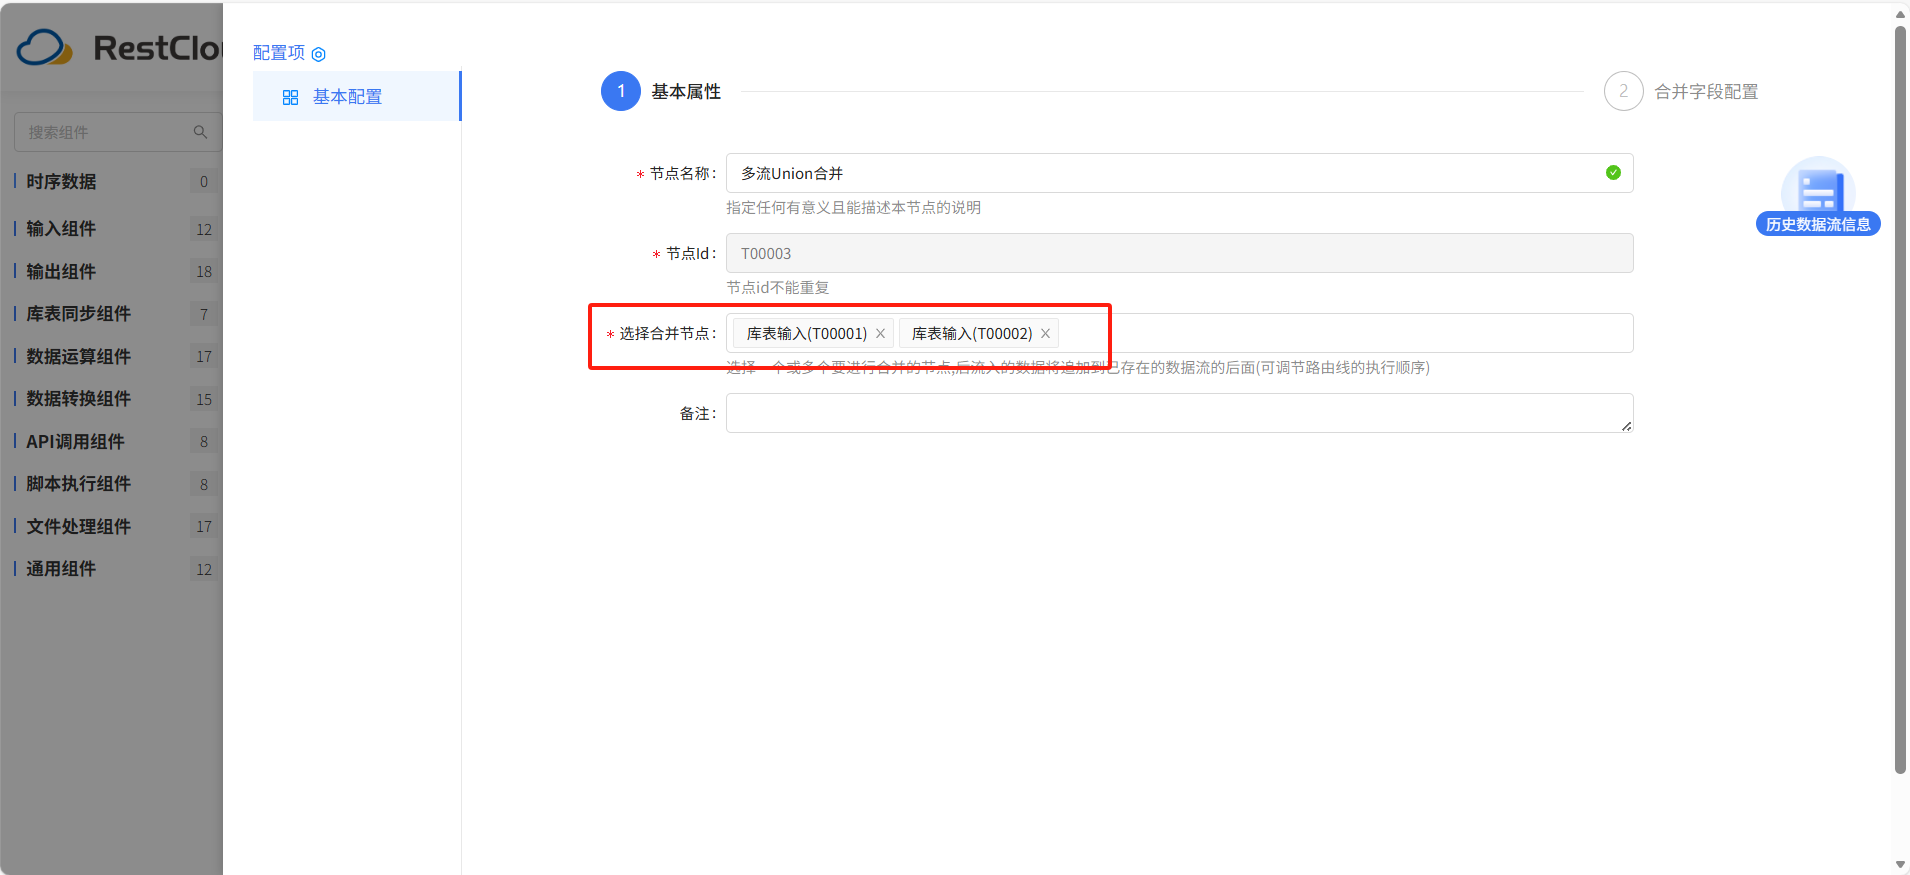Click the settings icon next to 配置项
1910x875 pixels.
(x=319, y=54)
